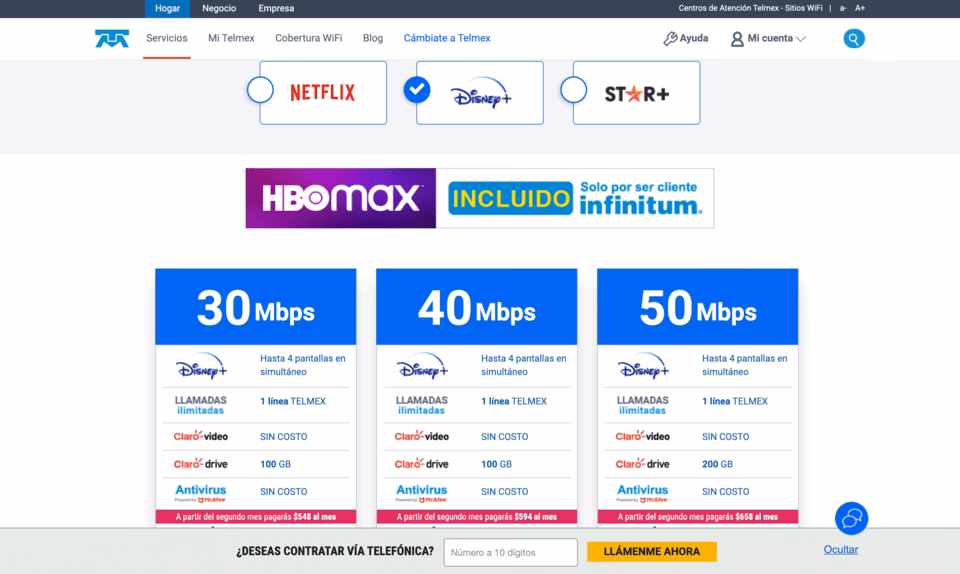This screenshot has width=960, height=574.
Task: Expand the Mi cuenta dropdown chevron
Action: click(801, 39)
